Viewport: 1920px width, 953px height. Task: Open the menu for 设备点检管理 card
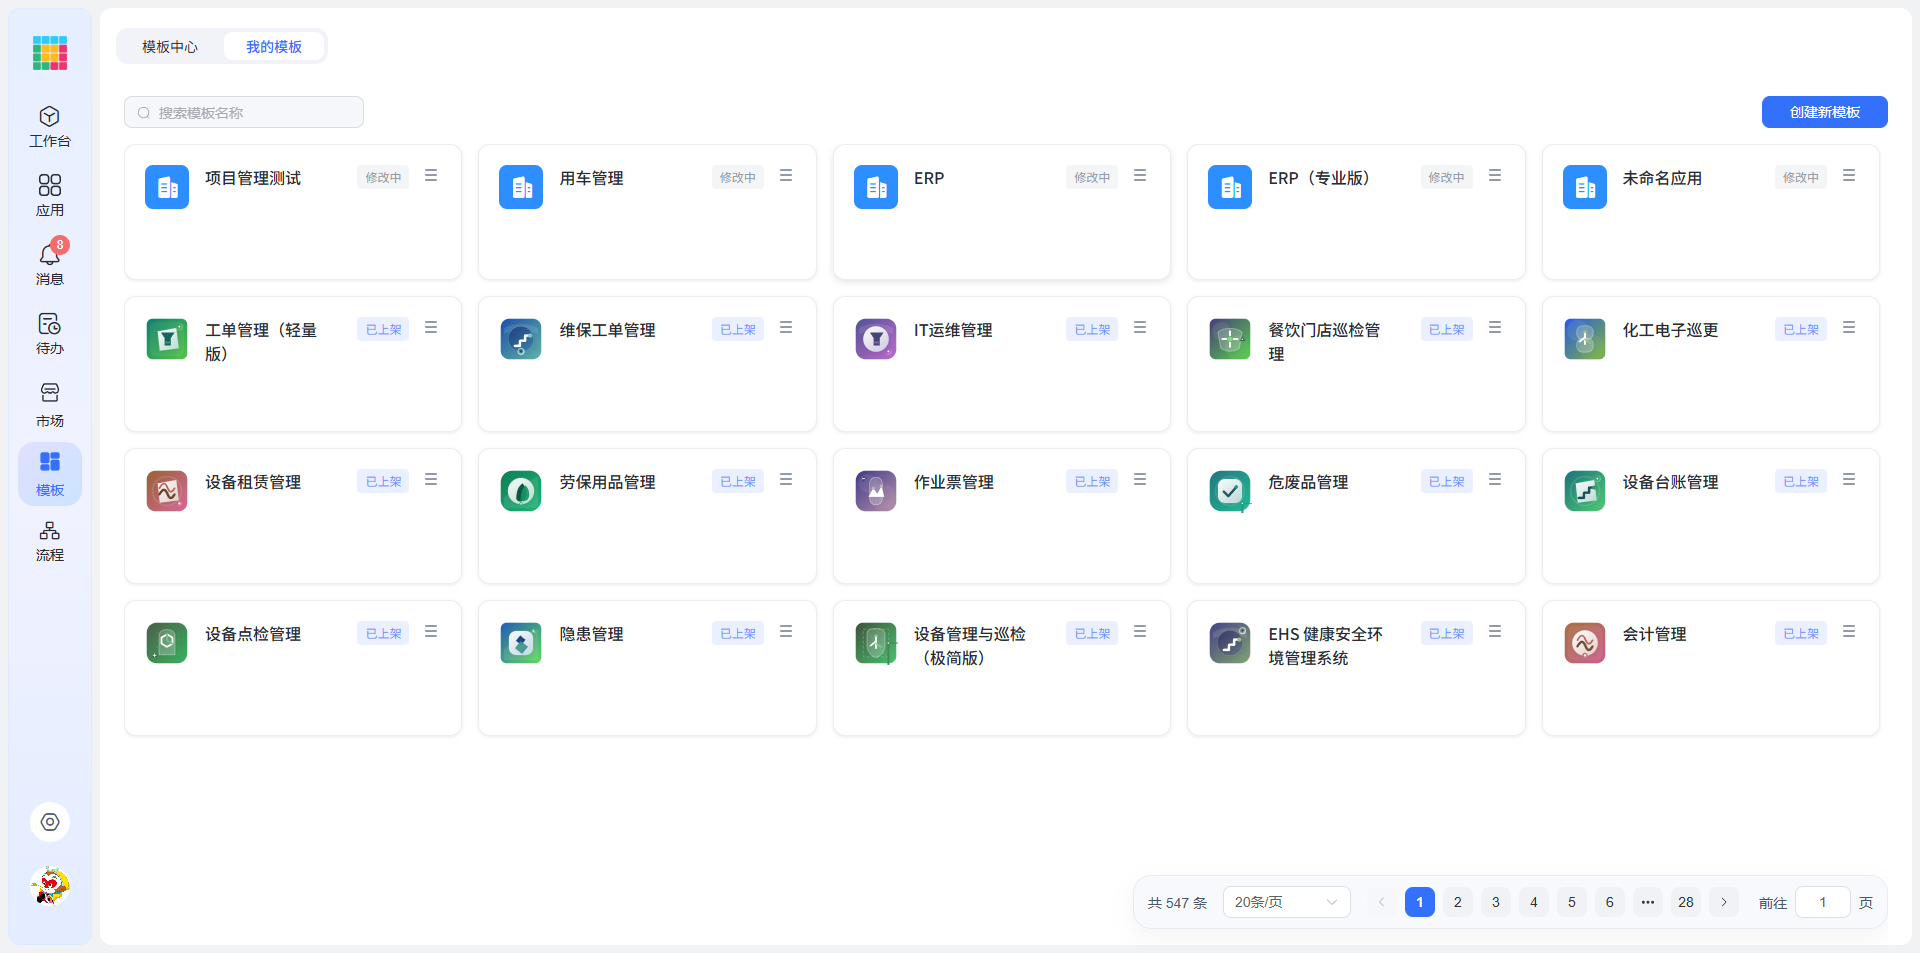(x=431, y=632)
